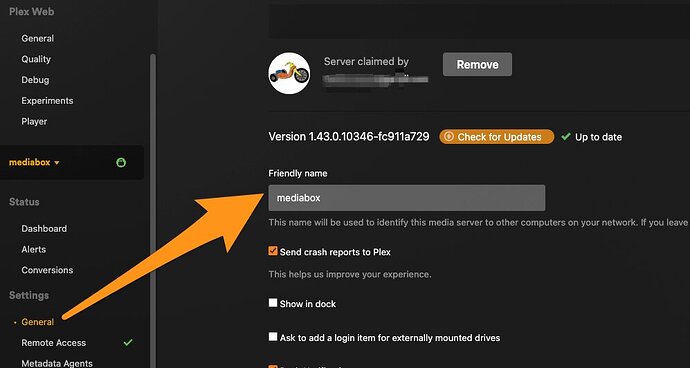Enable the Show in dock checkbox
The width and height of the screenshot is (690, 368).
point(273,303)
